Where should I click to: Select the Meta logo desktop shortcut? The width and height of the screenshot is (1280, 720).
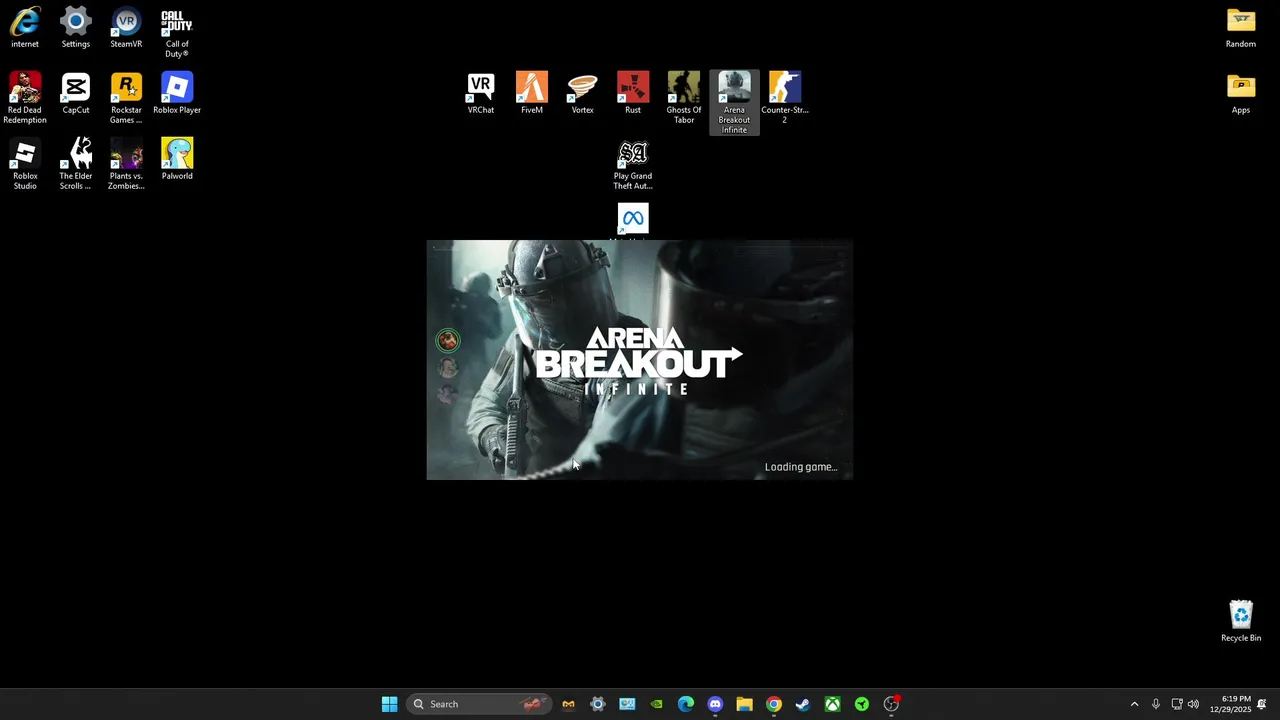pyautogui.click(x=633, y=220)
